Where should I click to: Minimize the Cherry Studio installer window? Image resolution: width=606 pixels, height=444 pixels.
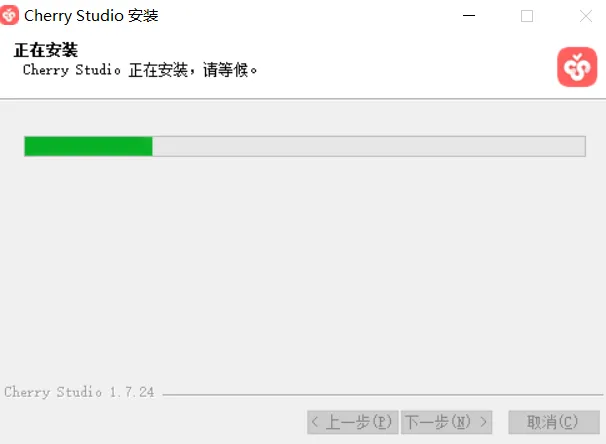[469, 16]
